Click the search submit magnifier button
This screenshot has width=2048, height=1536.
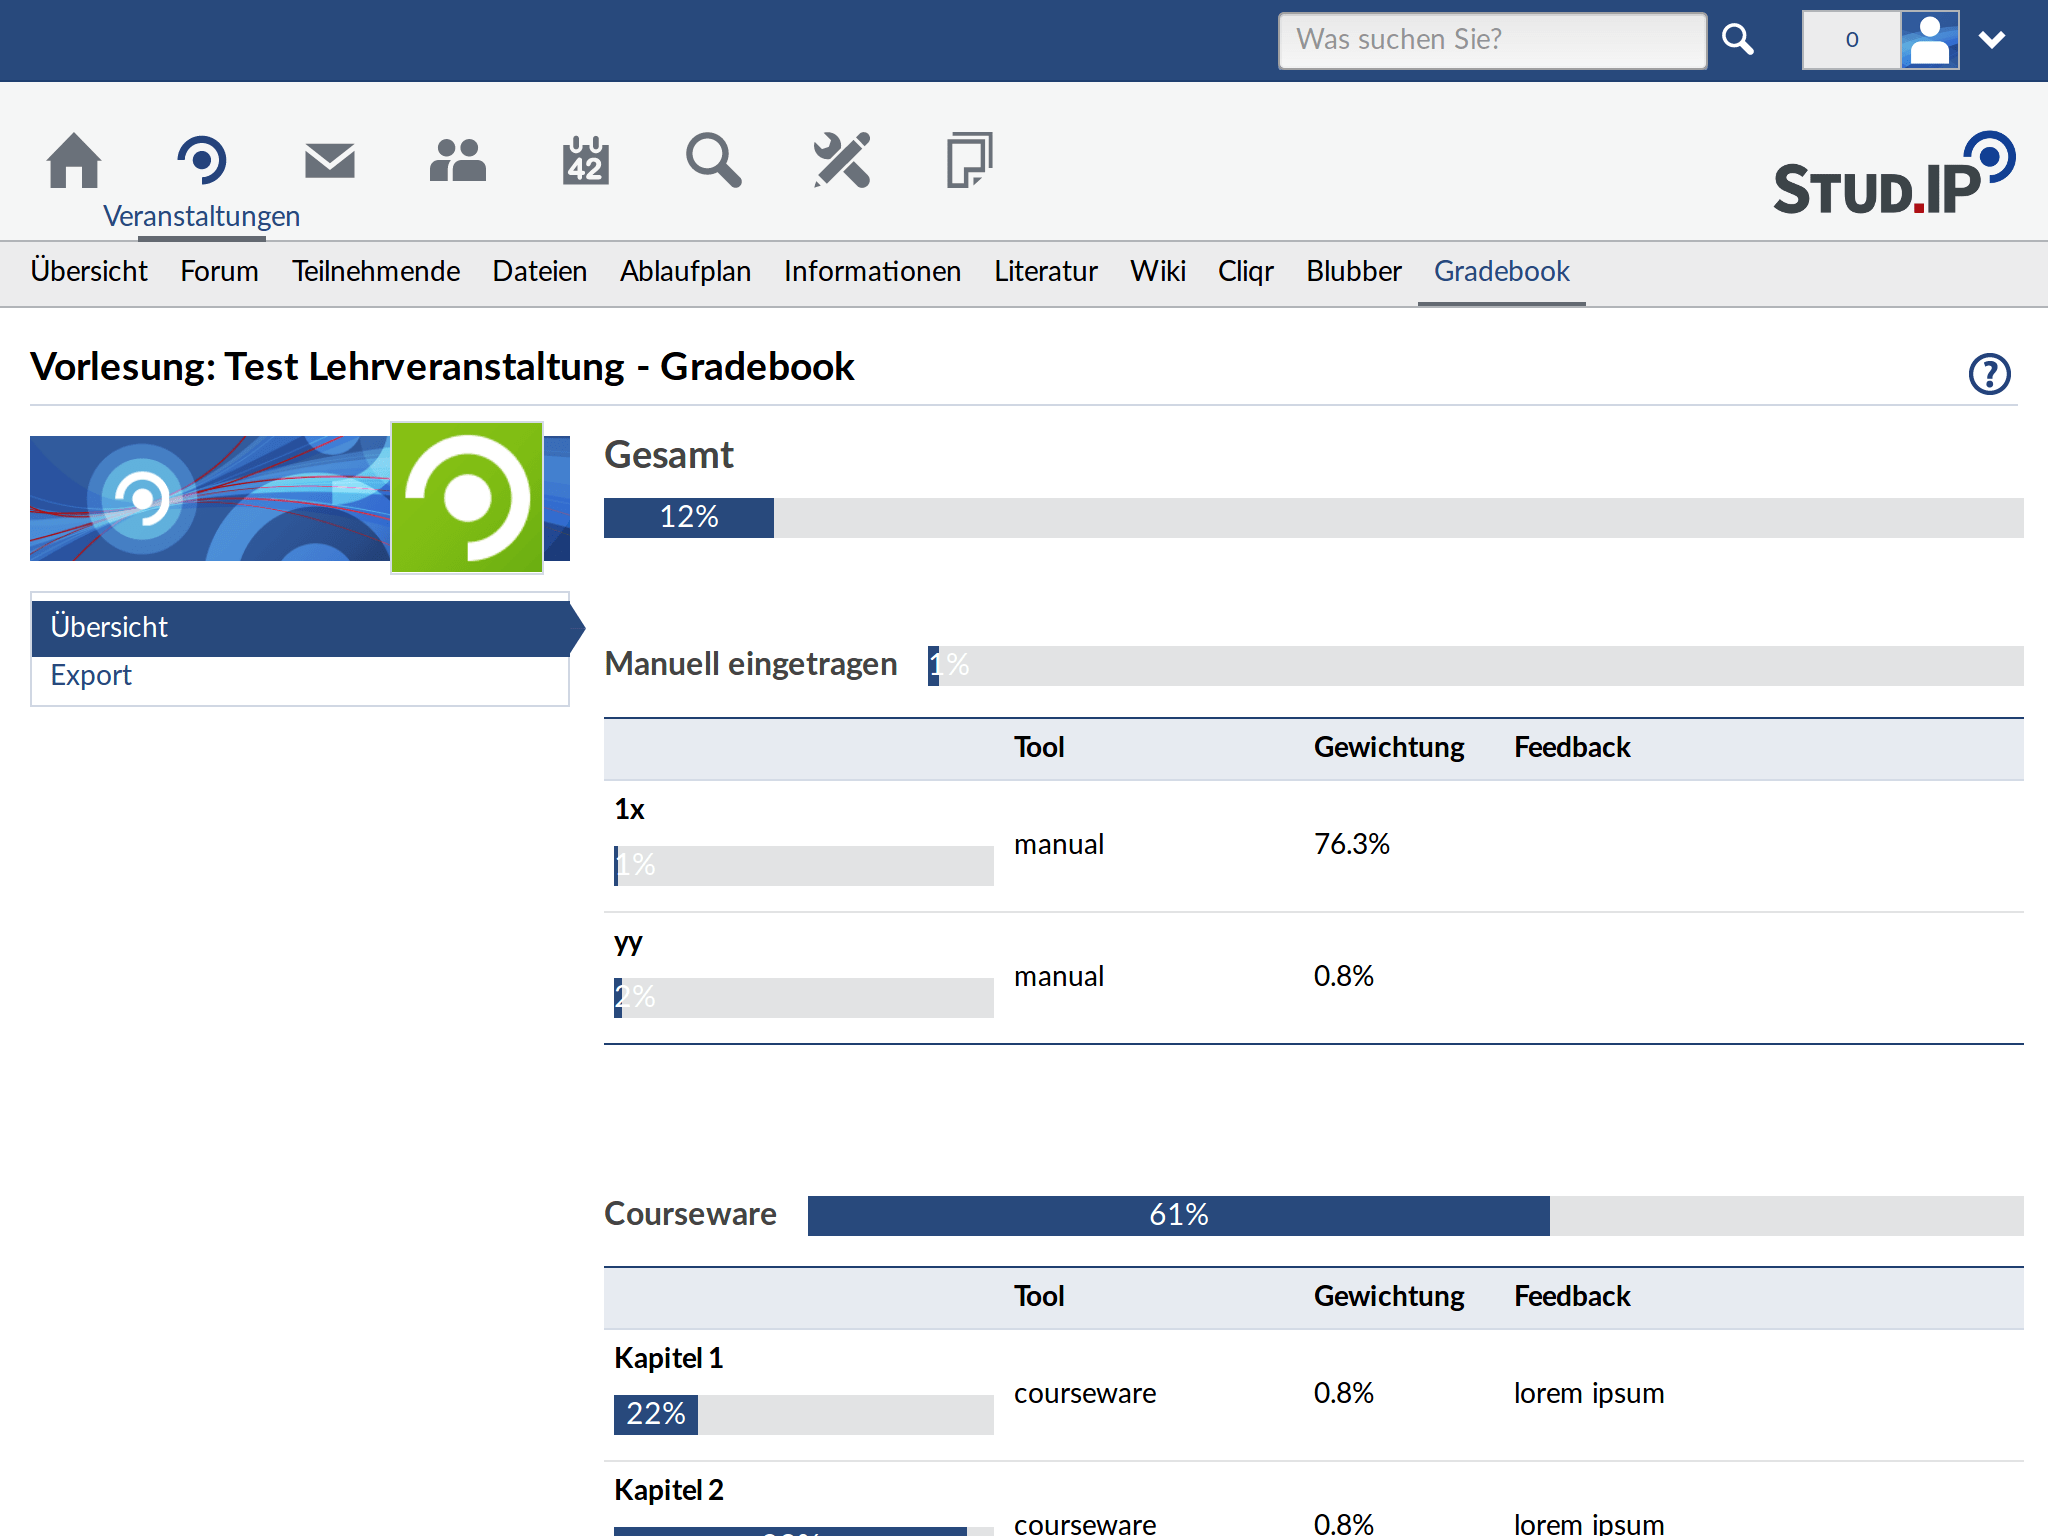[x=1738, y=40]
